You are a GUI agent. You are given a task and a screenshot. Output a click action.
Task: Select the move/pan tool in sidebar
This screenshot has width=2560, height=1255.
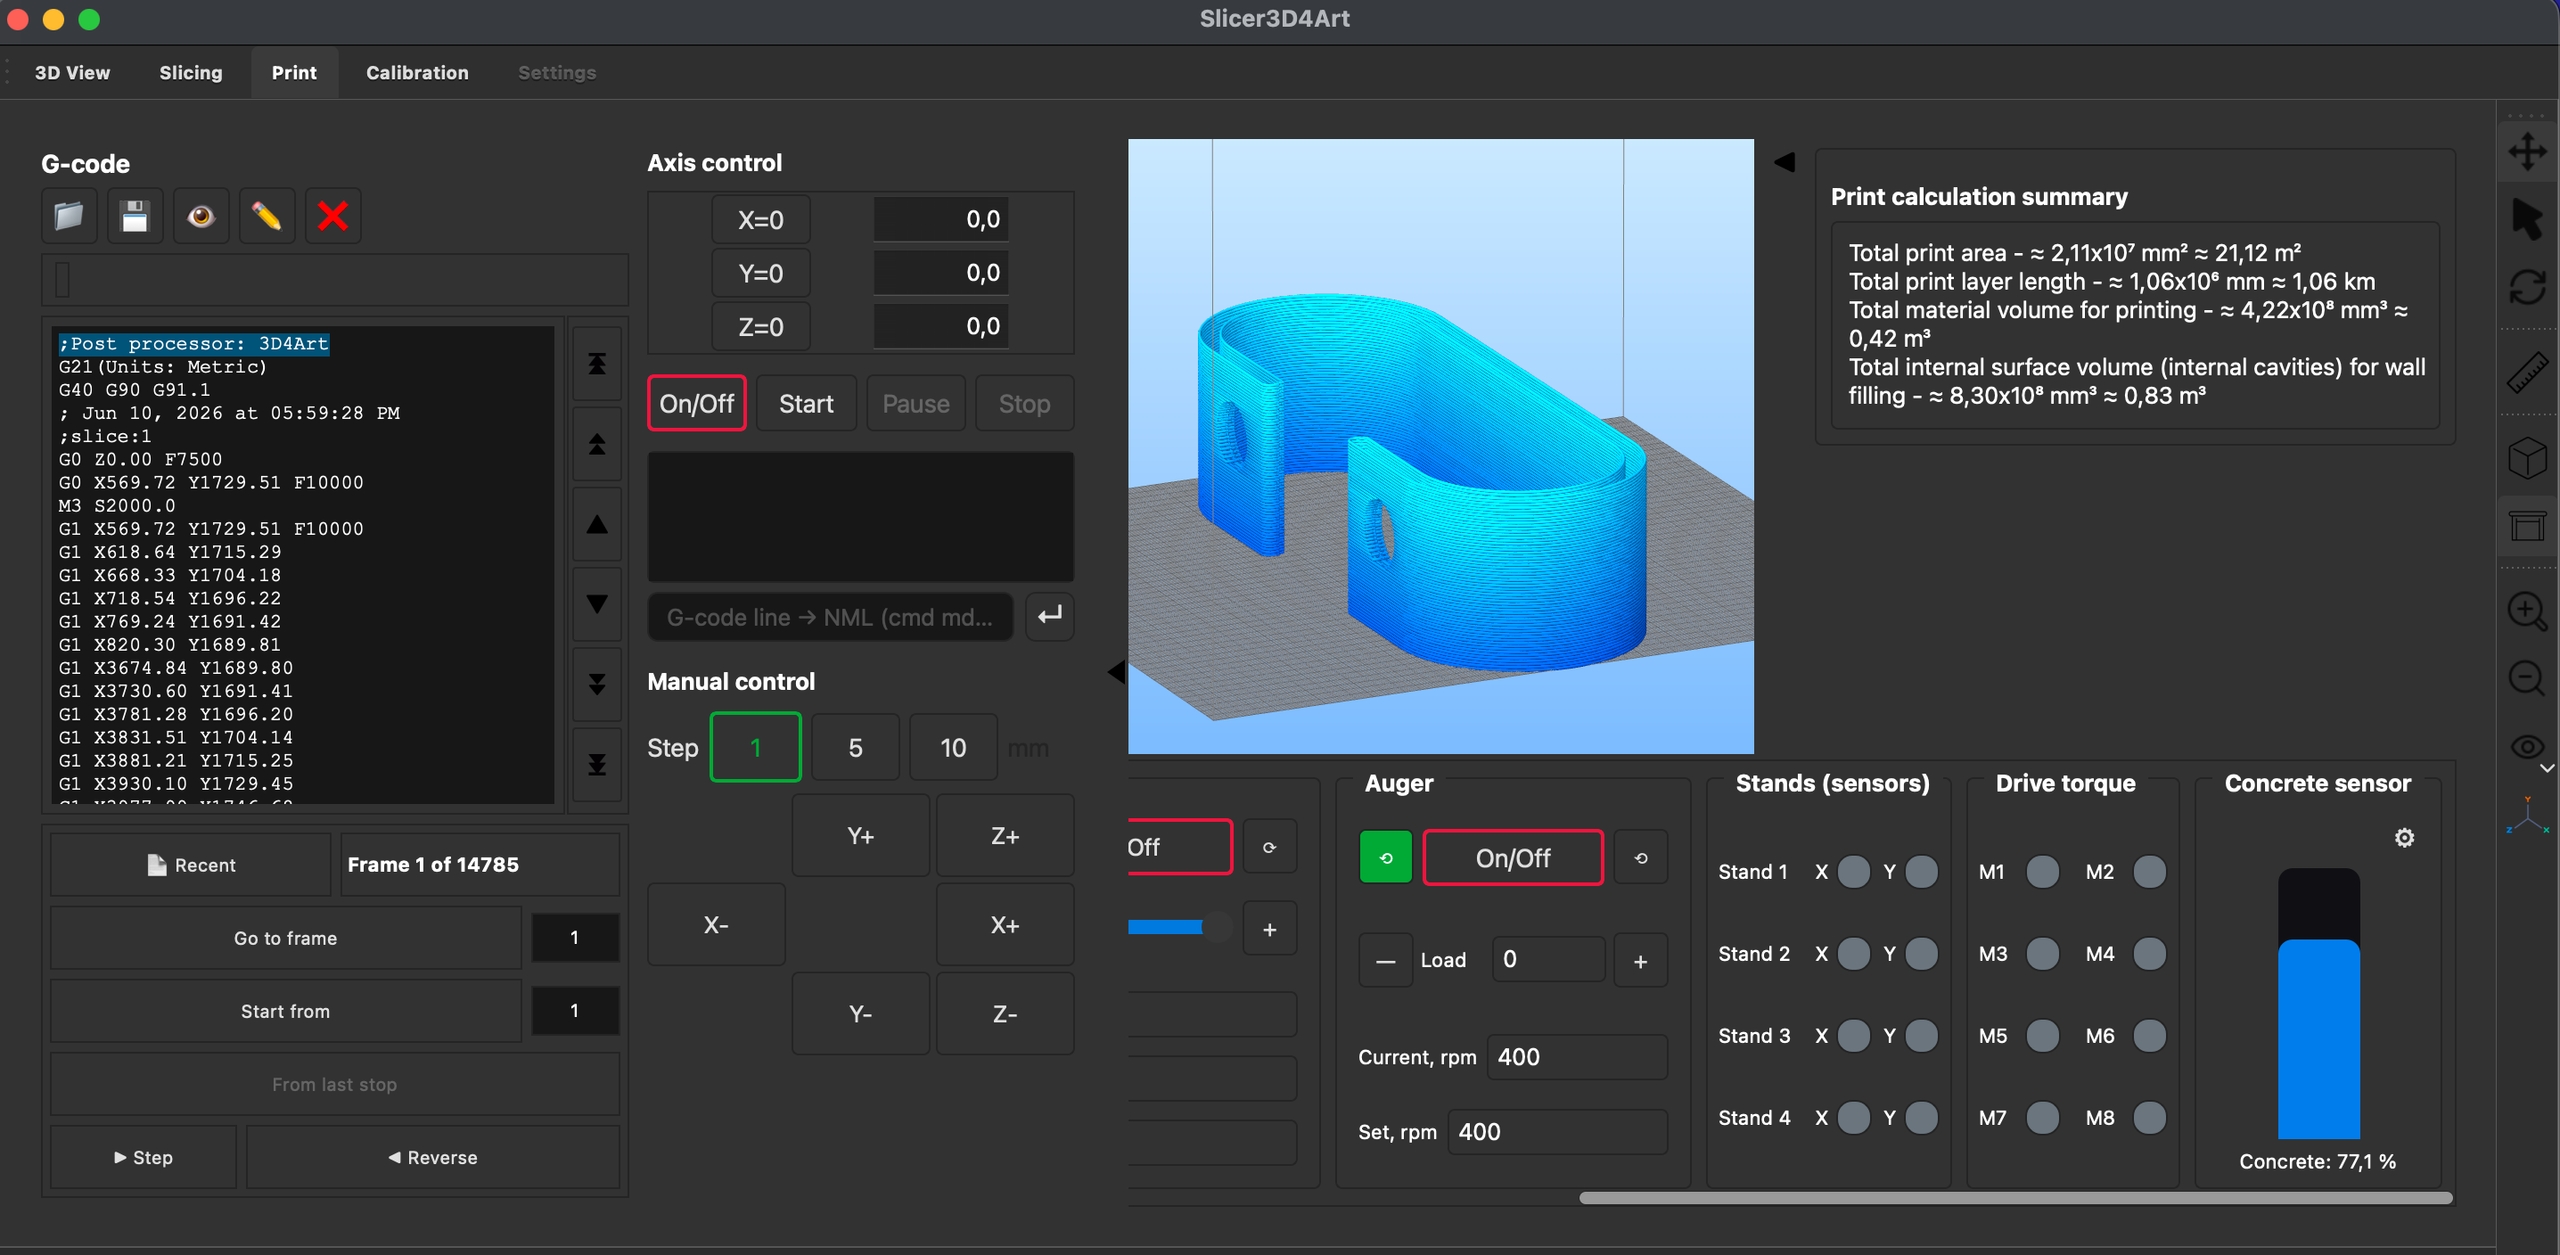(2527, 152)
